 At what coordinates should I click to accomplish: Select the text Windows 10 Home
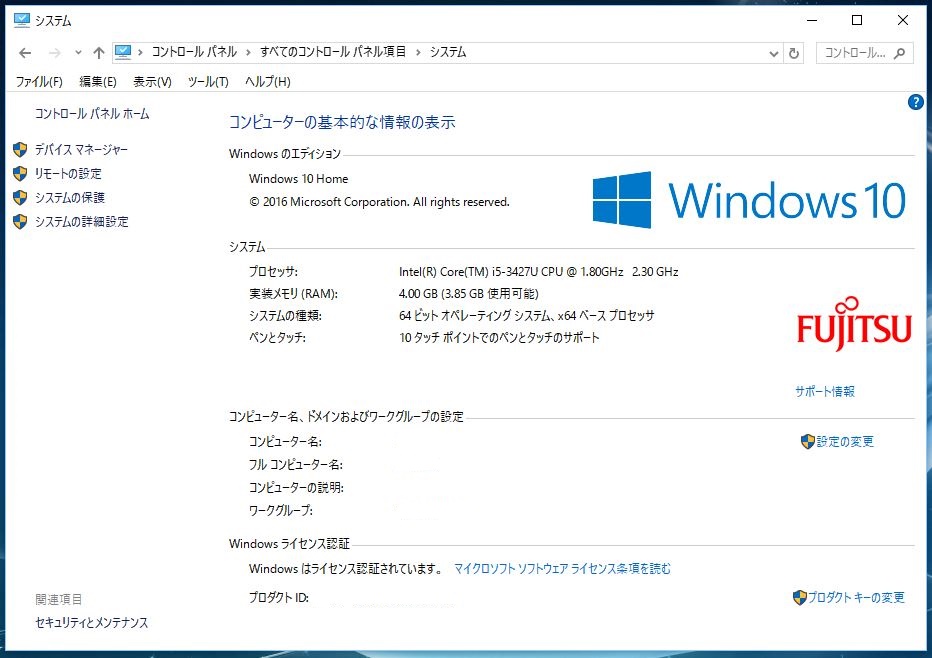298,179
